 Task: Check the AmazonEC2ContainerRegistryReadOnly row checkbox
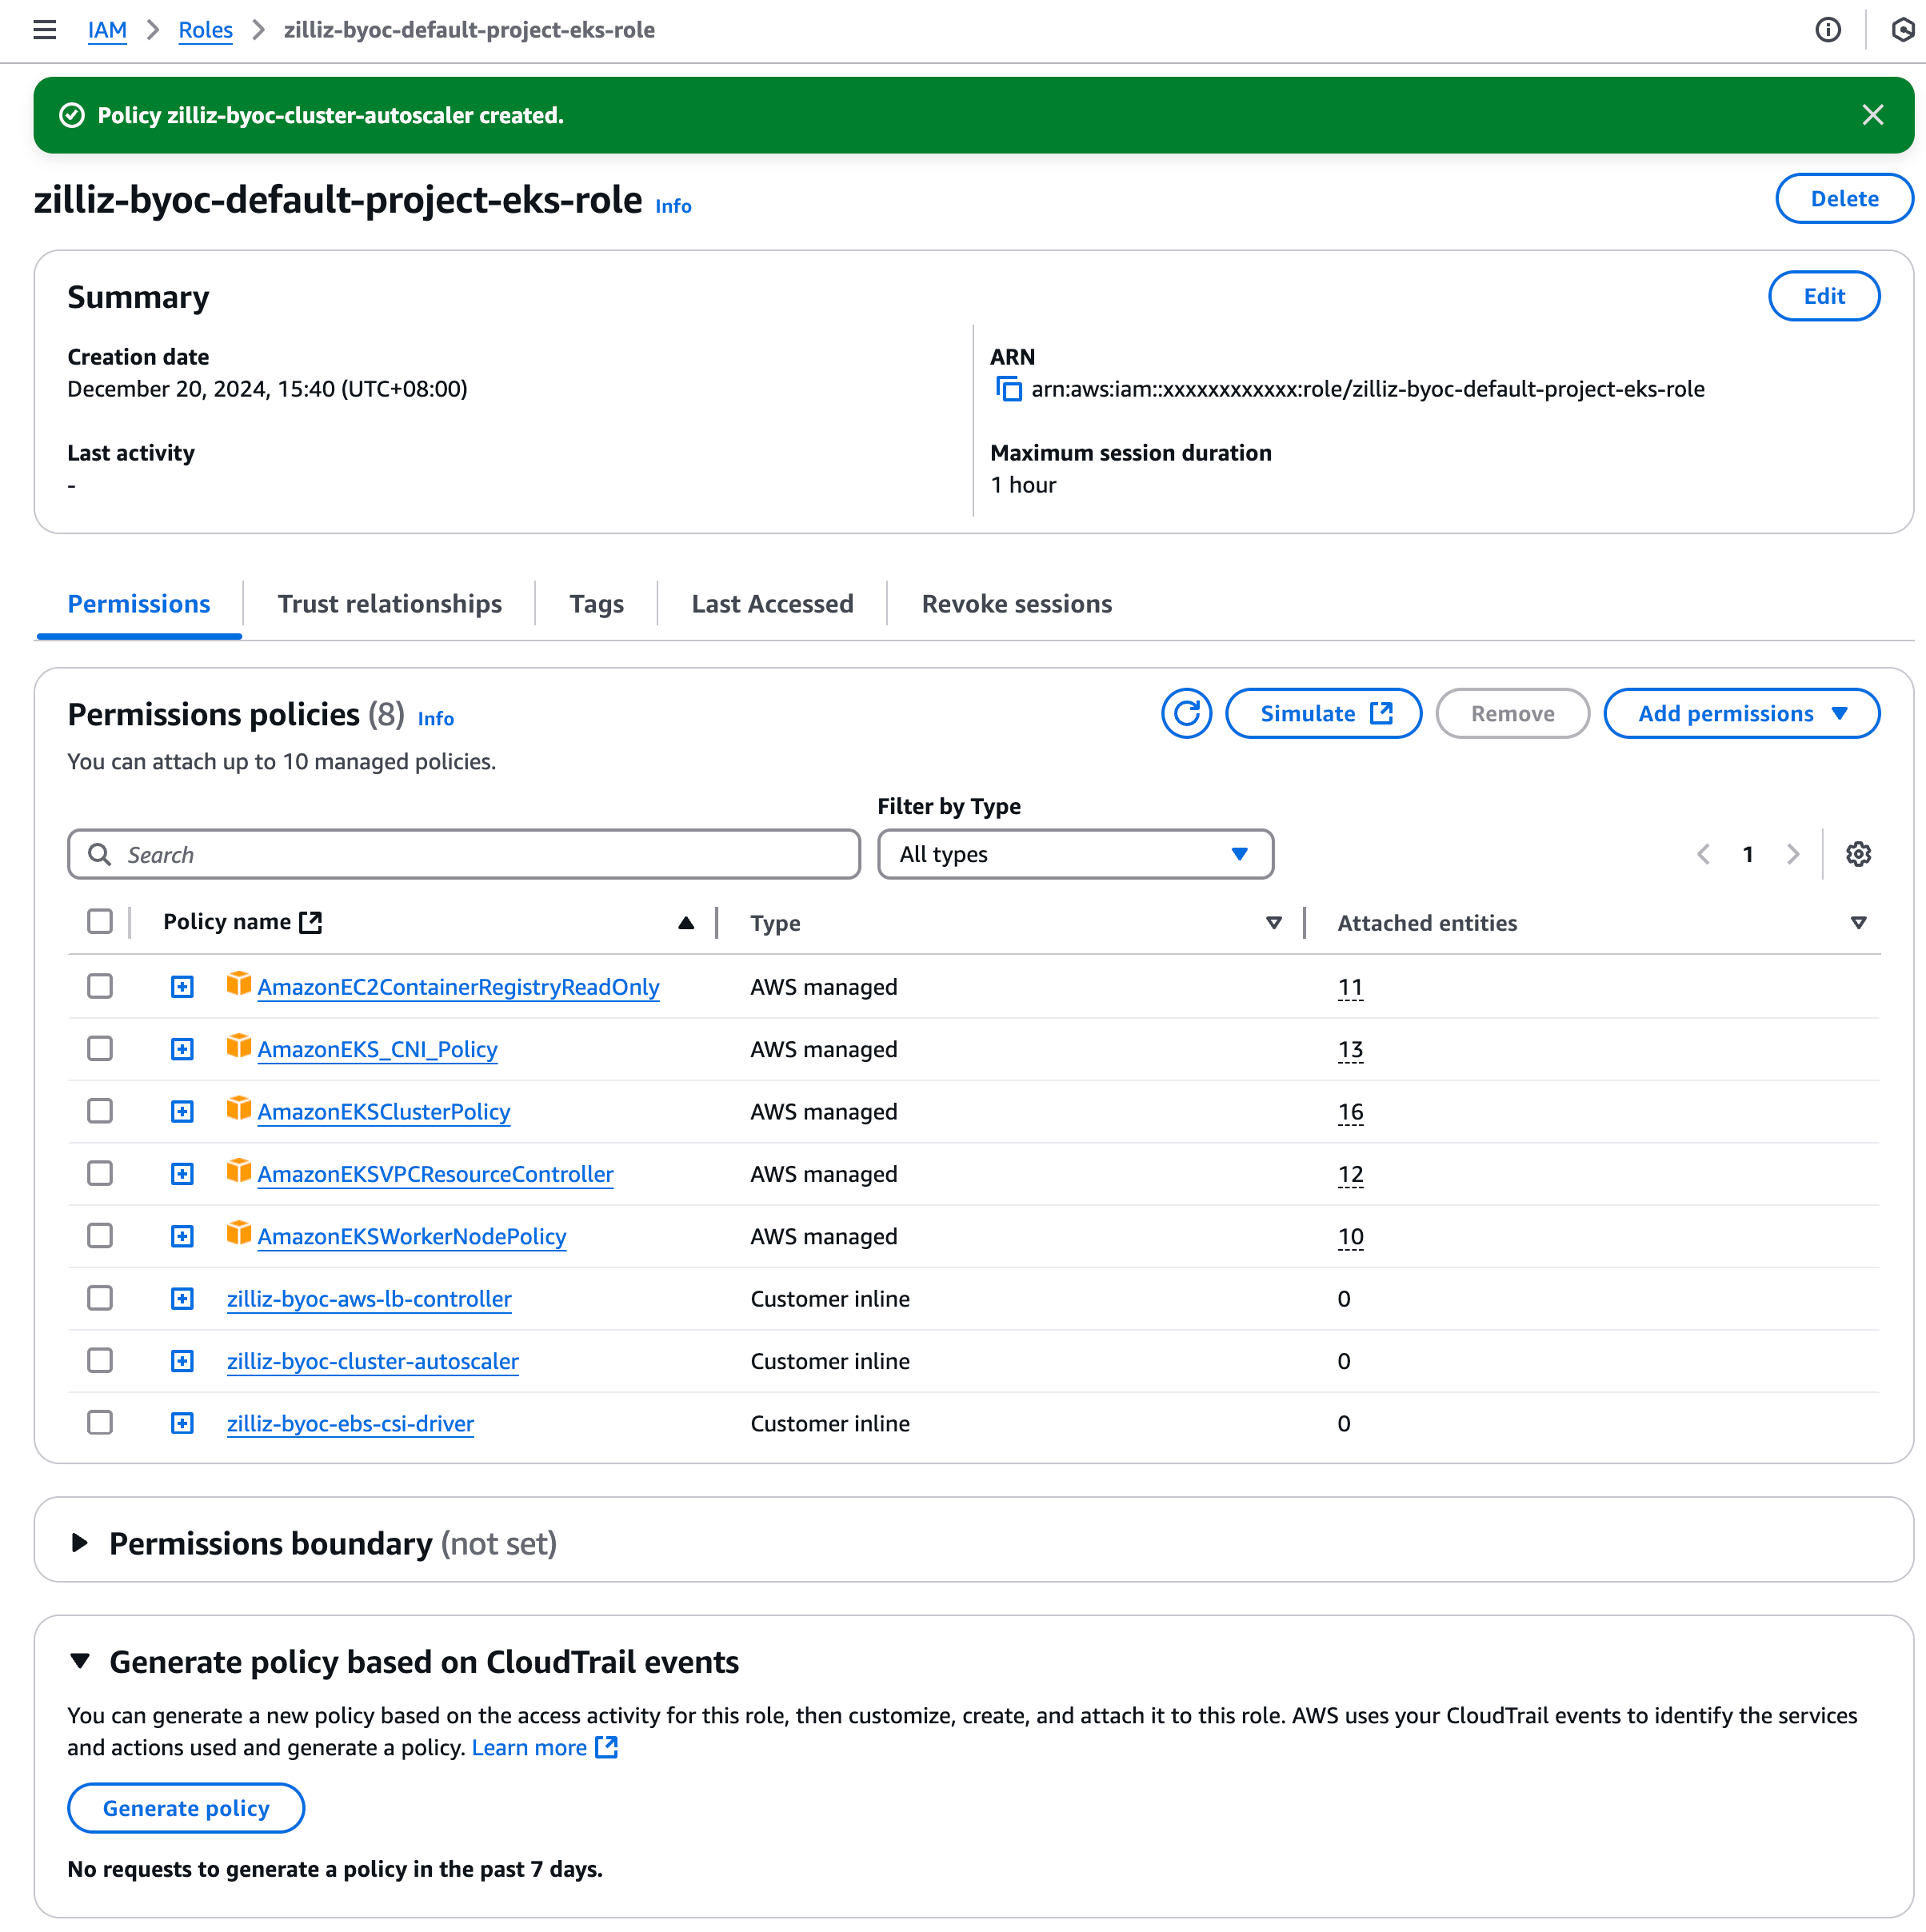point(100,986)
